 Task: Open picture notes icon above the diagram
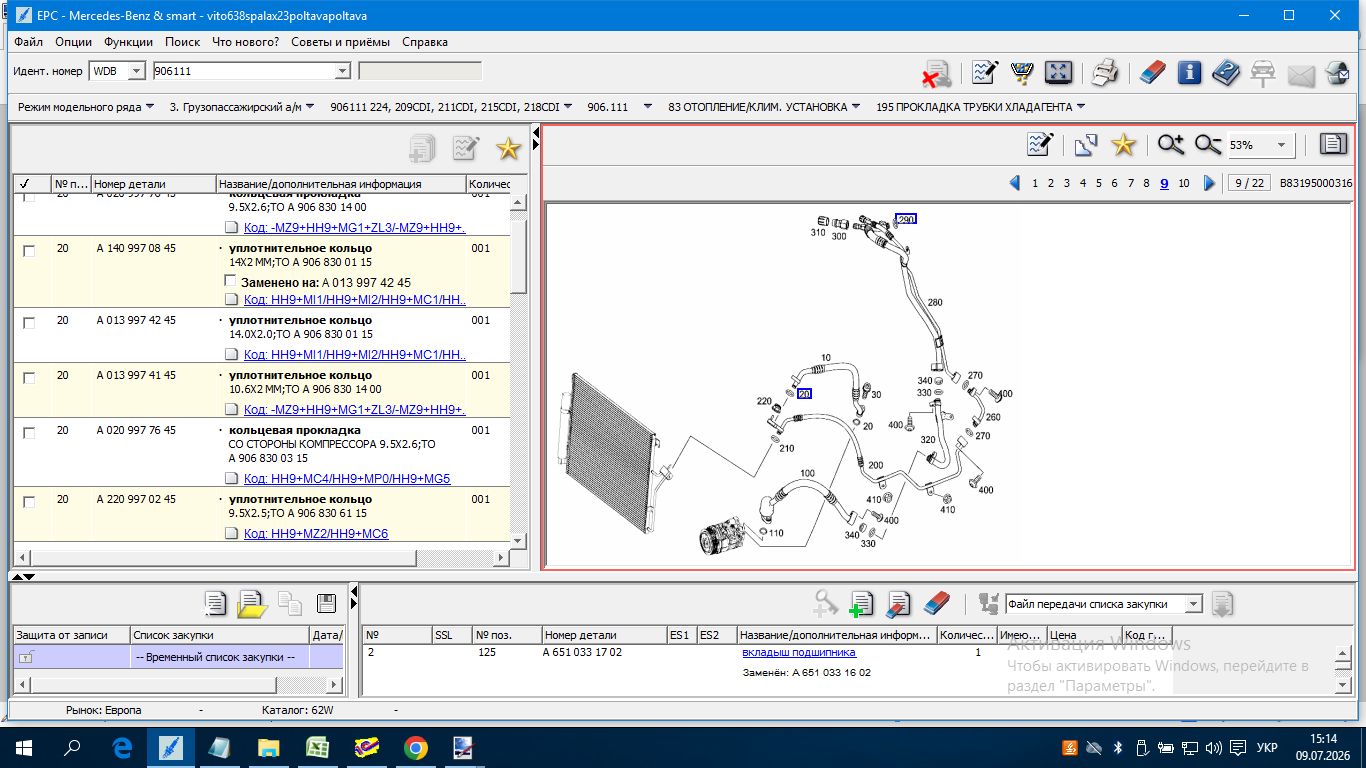pyautogui.click(x=1040, y=145)
